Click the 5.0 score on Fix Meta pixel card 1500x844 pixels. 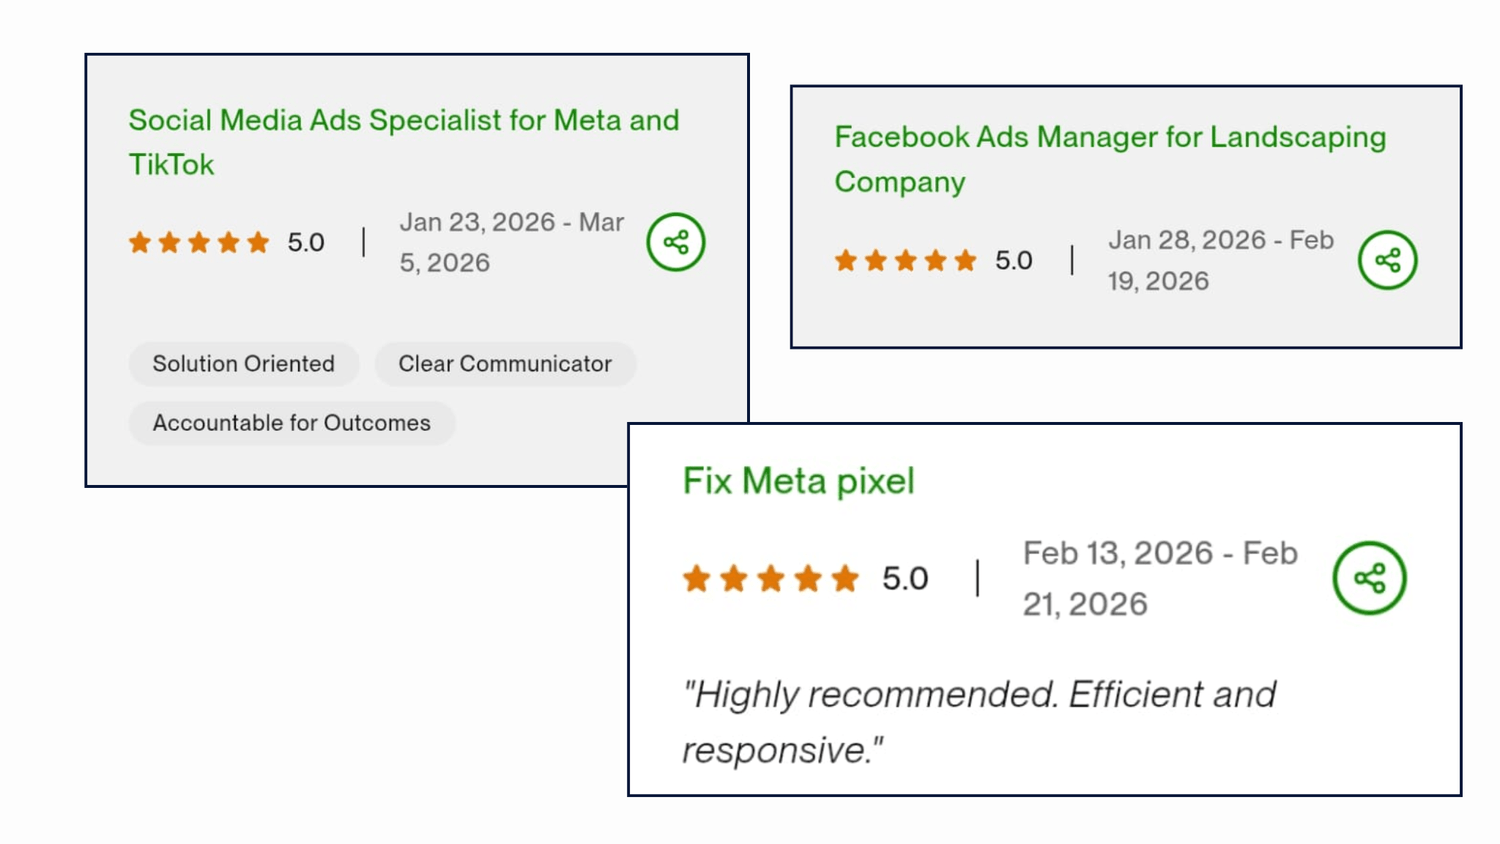coord(905,578)
